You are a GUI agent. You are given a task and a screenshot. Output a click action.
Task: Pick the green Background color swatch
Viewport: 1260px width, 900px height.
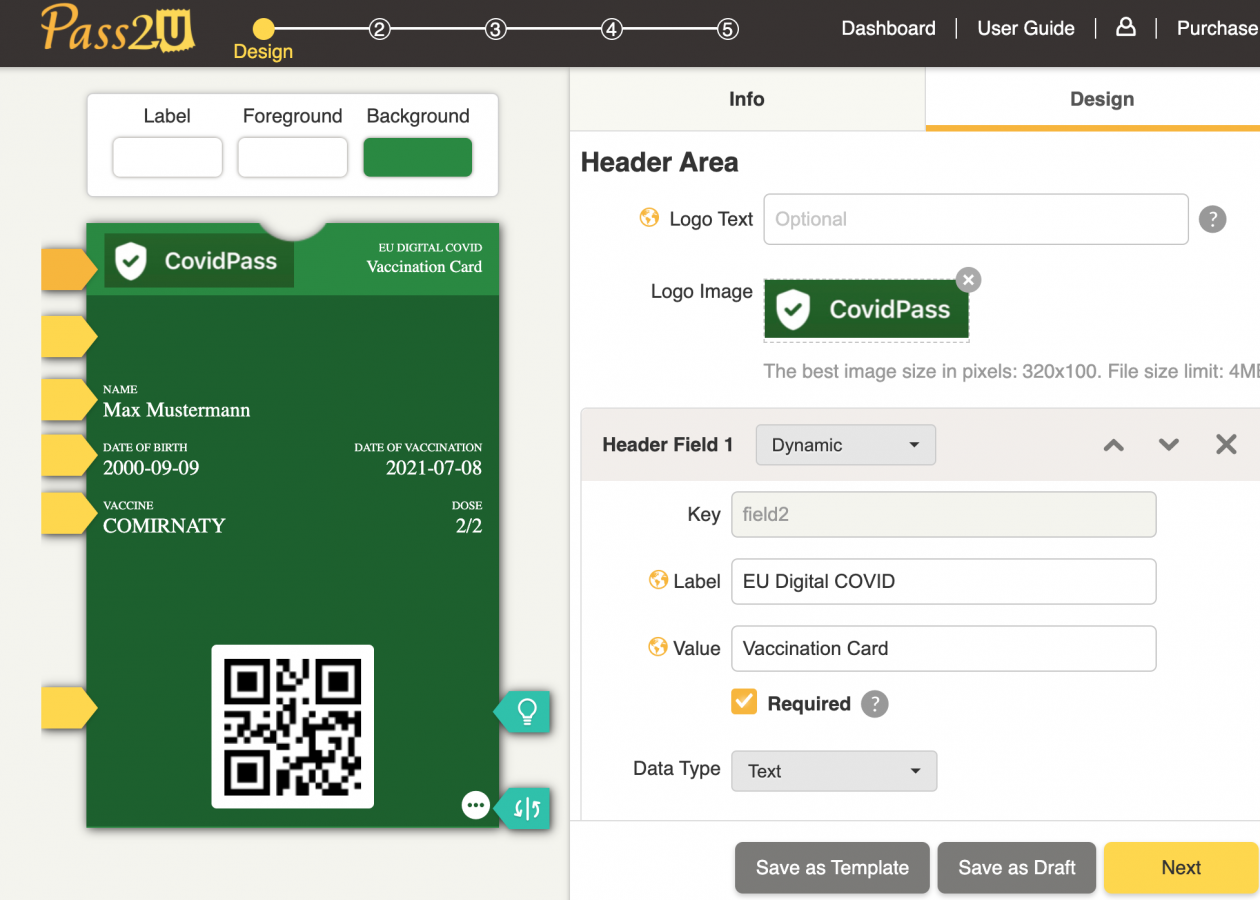[x=417, y=157]
